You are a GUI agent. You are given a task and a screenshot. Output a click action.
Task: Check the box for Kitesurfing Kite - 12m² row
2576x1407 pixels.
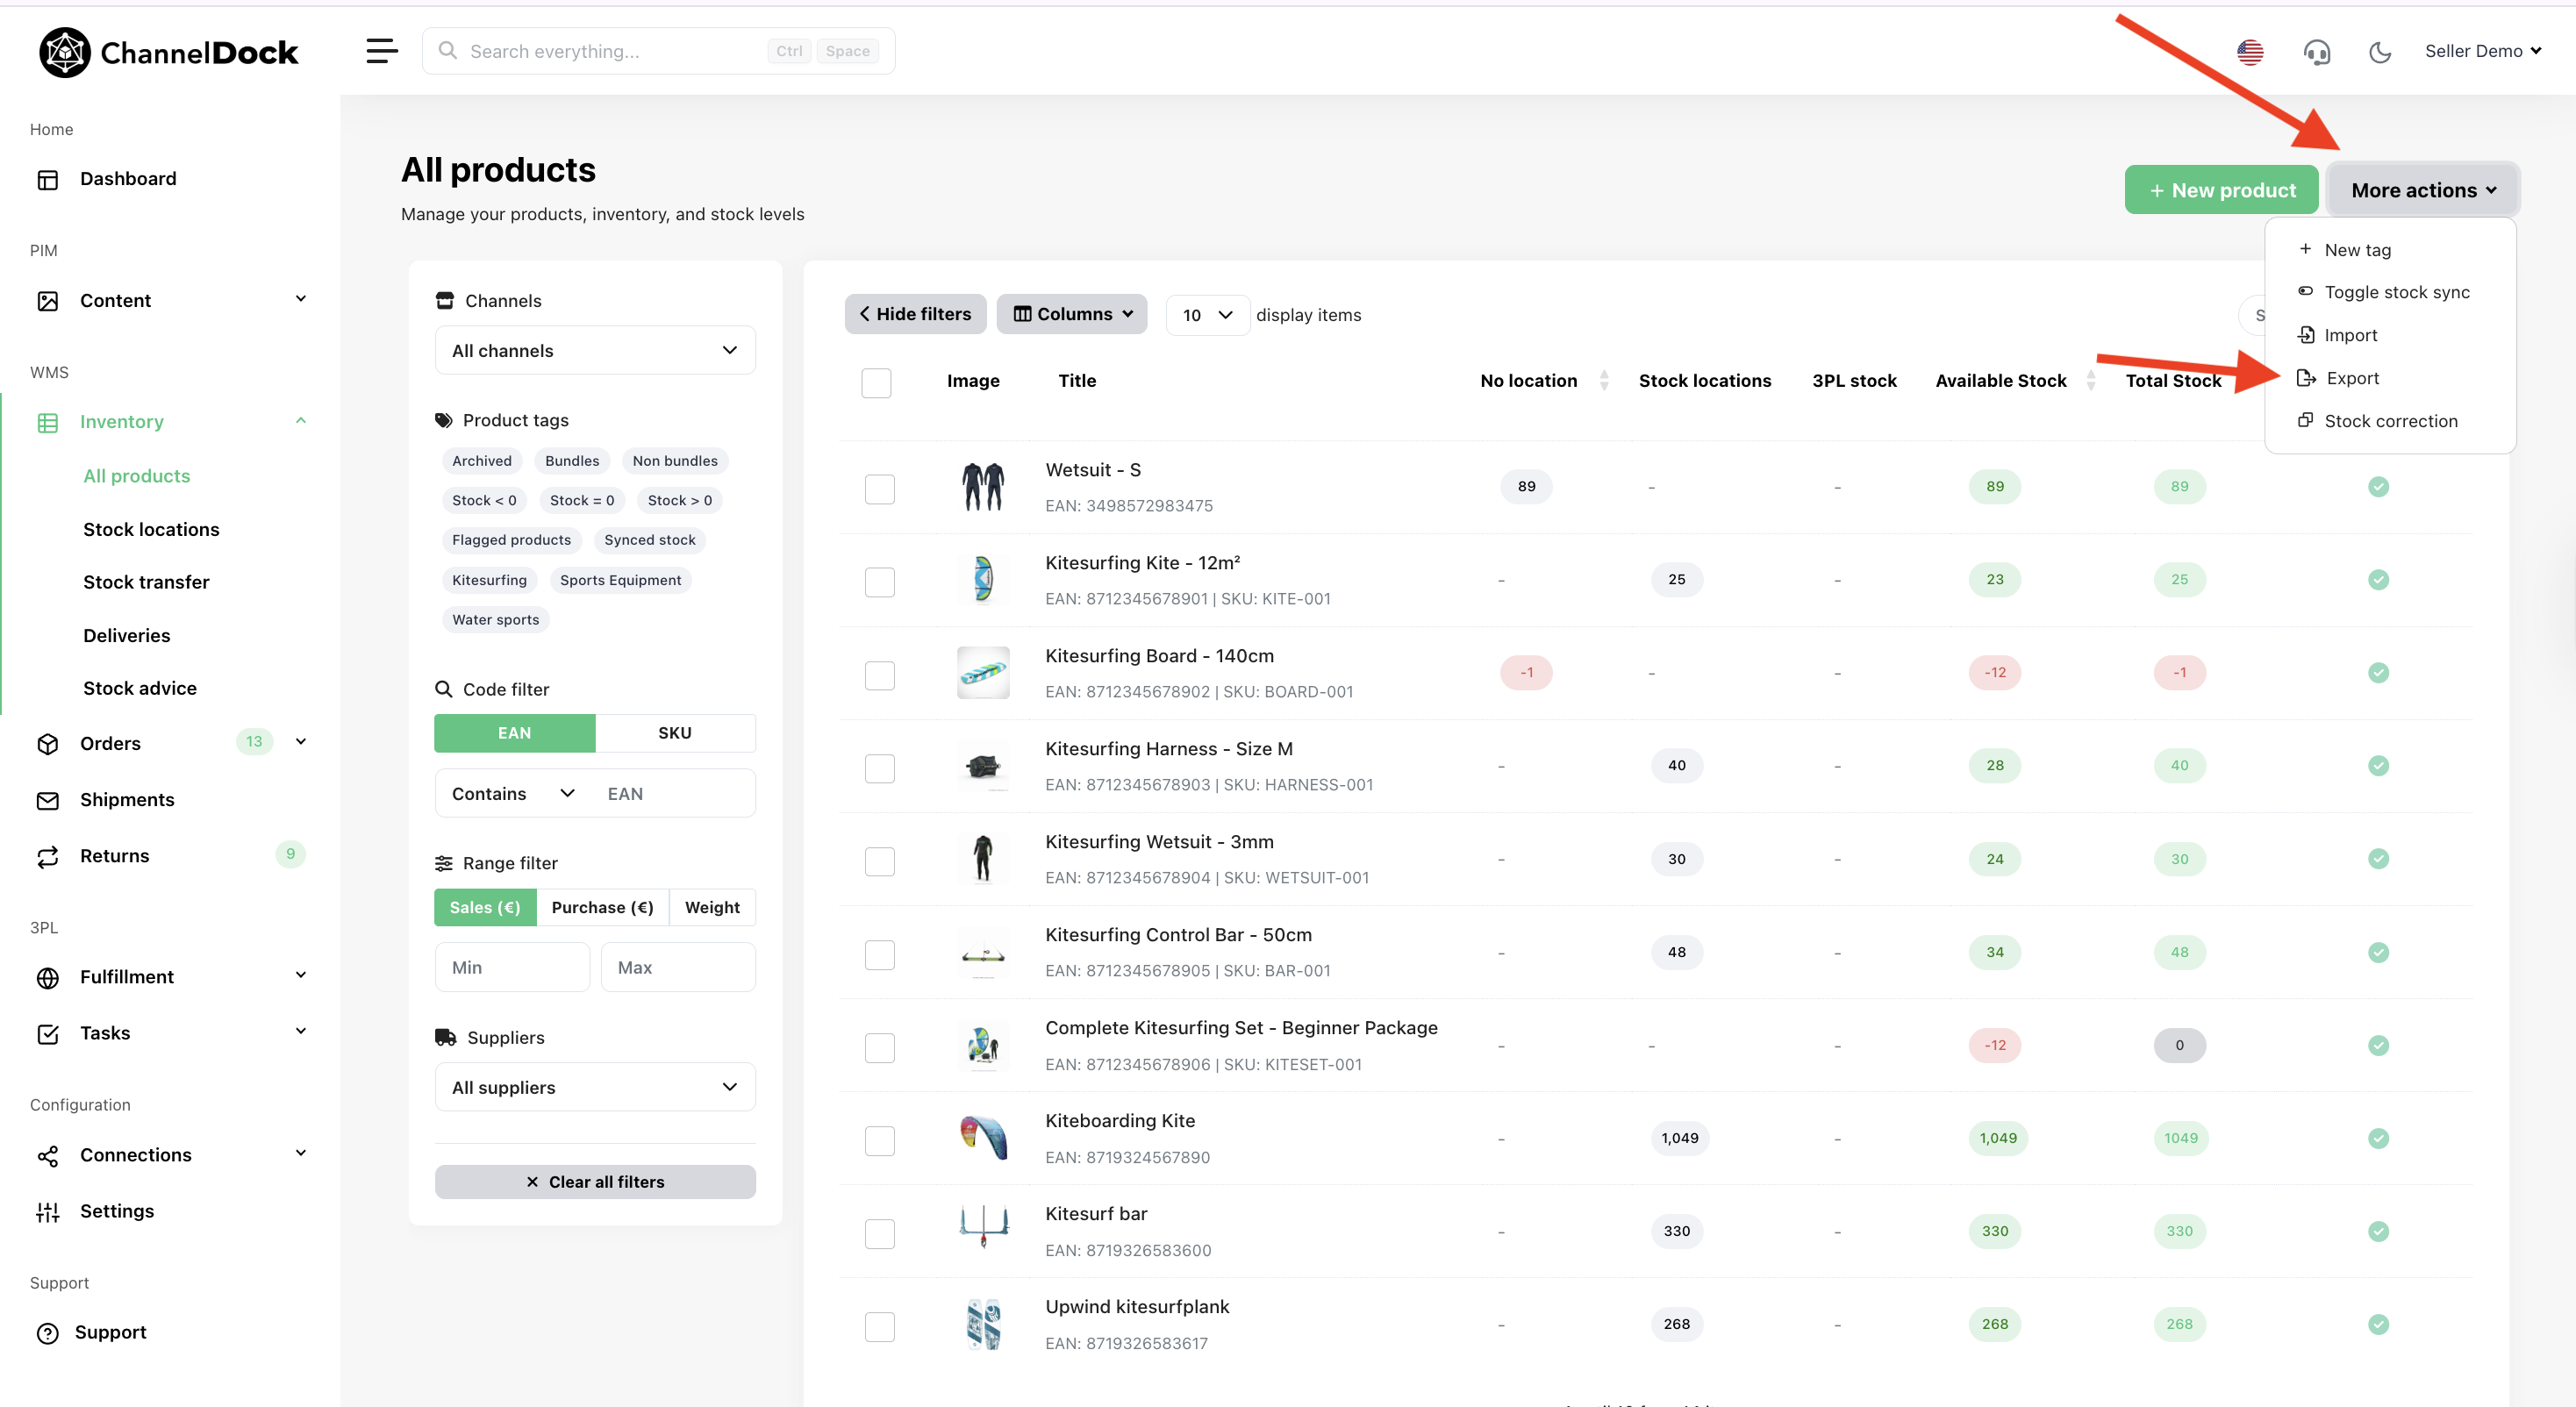[879, 582]
